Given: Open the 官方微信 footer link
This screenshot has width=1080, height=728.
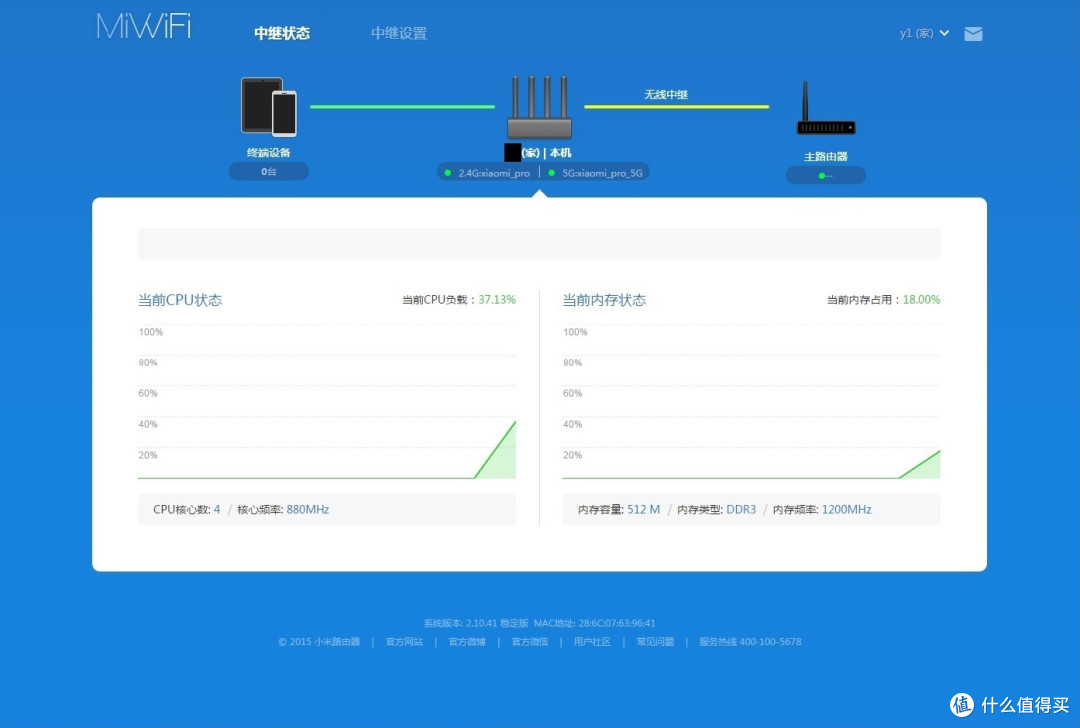Looking at the screenshot, I should click(x=530, y=642).
